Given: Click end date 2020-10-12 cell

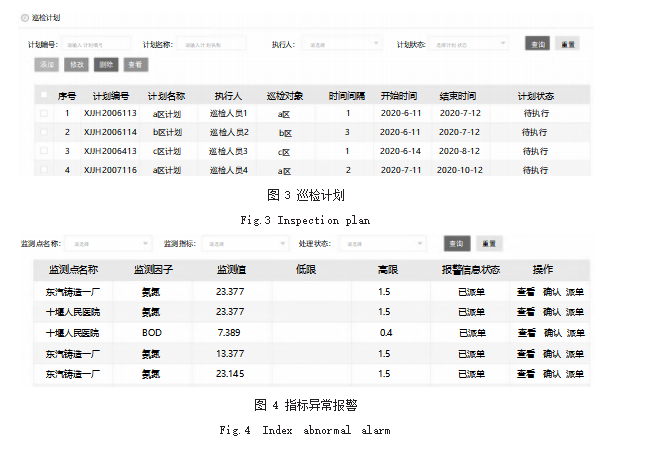Looking at the screenshot, I should (x=460, y=170).
